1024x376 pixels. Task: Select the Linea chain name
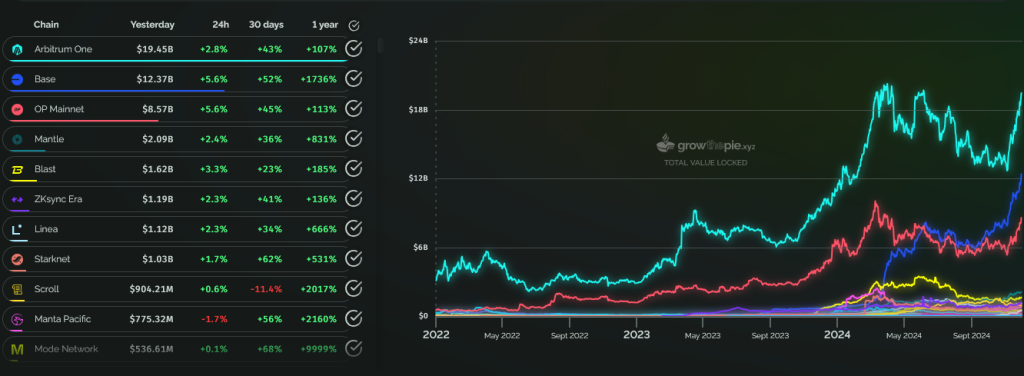tap(45, 229)
